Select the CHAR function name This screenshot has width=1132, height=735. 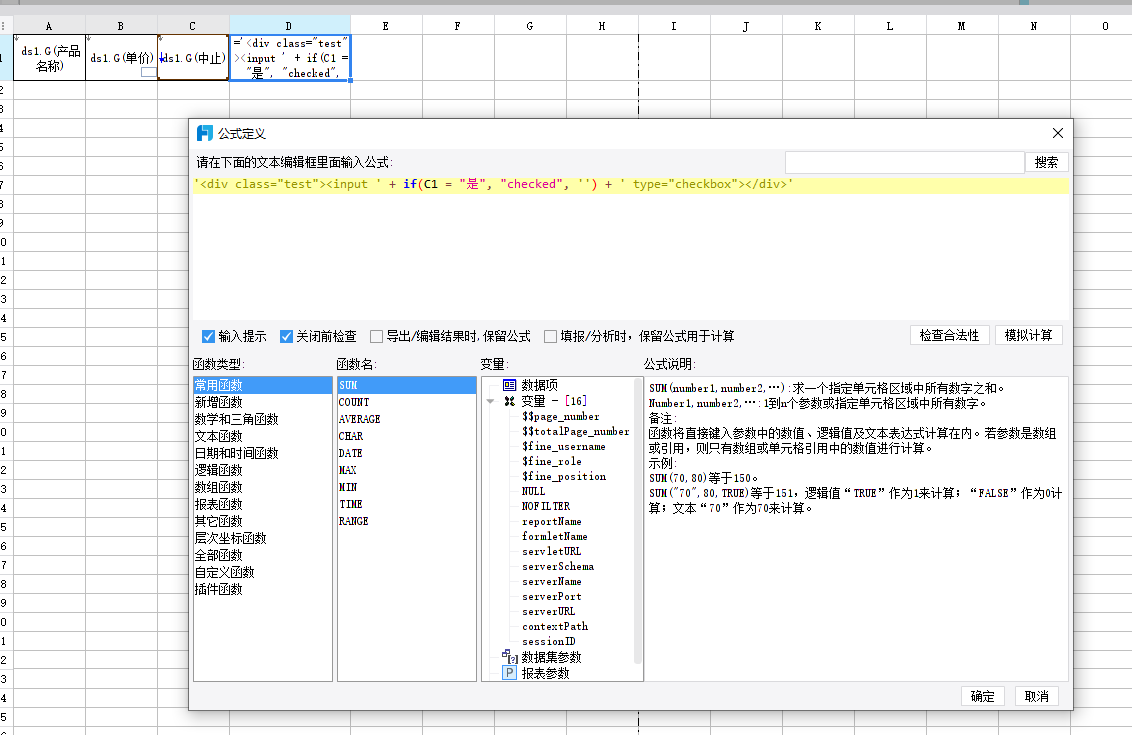coord(406,437)
